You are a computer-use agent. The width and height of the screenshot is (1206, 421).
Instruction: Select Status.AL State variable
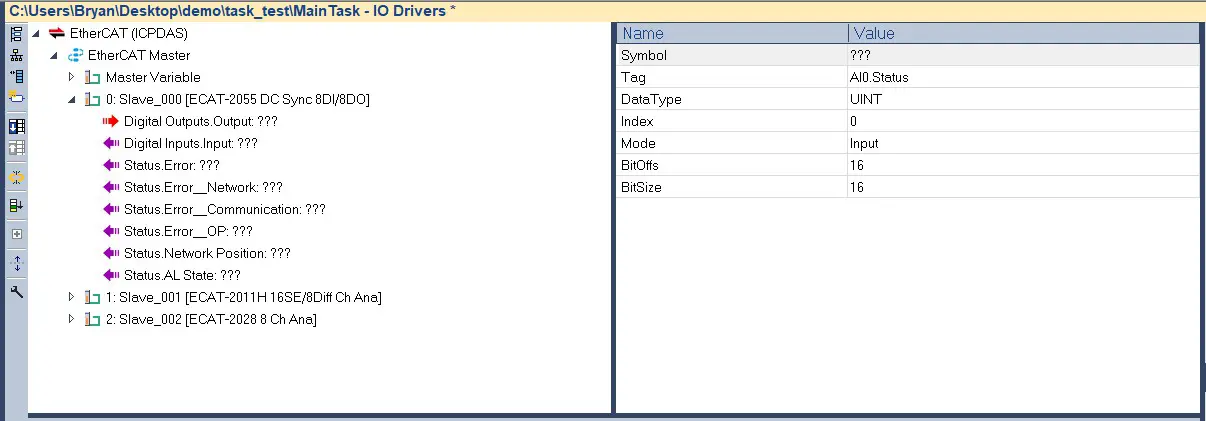[x=182, y=275]
